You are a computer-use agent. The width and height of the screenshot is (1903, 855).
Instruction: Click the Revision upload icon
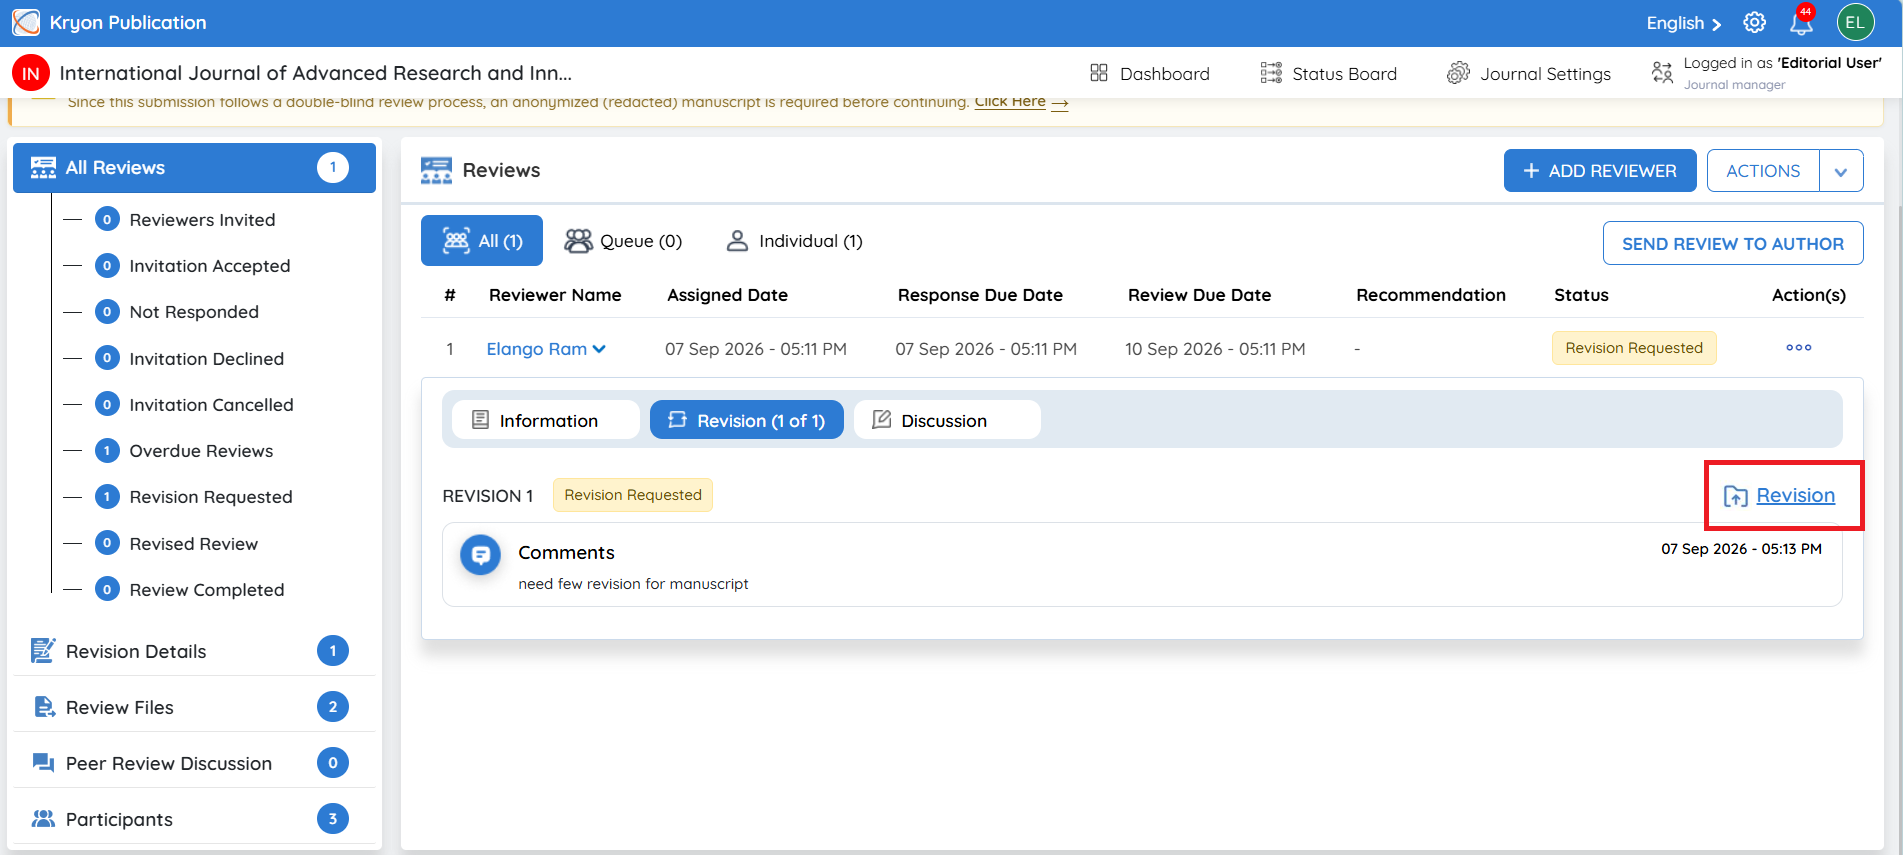coord(1735,496)
